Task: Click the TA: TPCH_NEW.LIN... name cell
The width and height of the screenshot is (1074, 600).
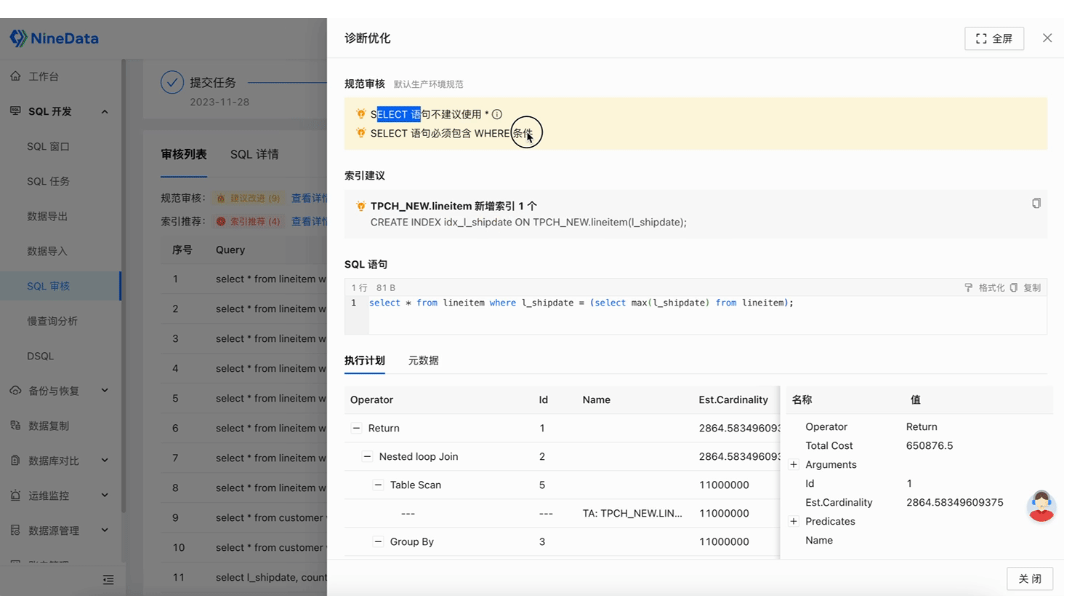Action: [x=632, y=513]
